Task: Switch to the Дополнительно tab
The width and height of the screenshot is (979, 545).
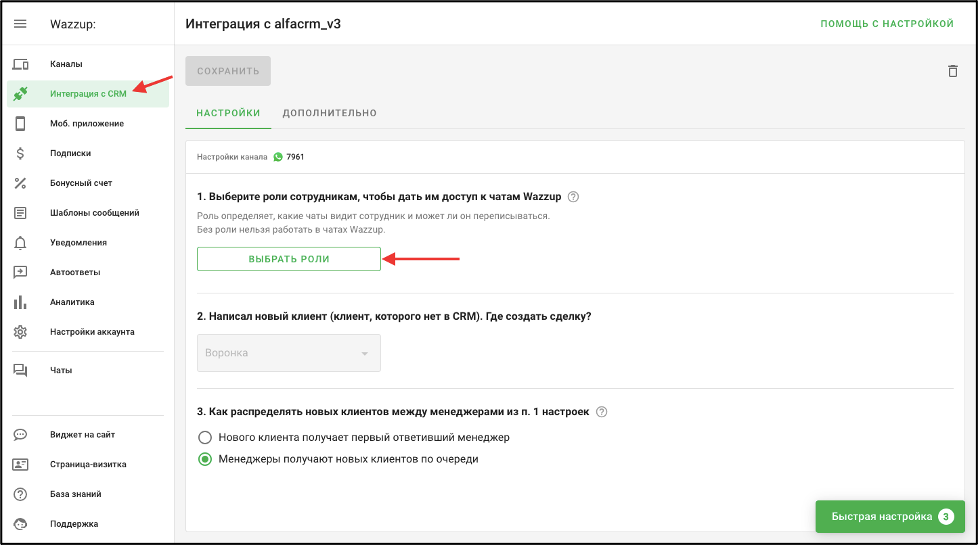Action: point(330,113)
